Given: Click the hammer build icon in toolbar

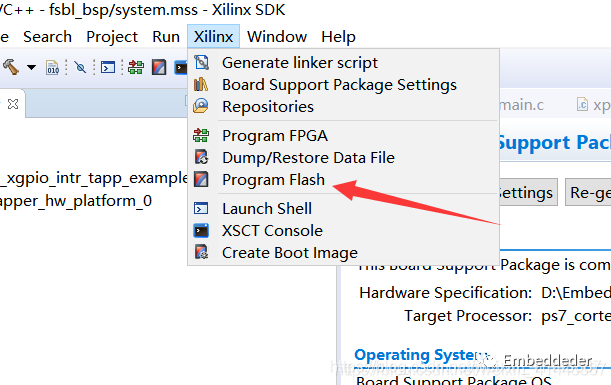Looking at the screenshot, I should tap(11, 67).
